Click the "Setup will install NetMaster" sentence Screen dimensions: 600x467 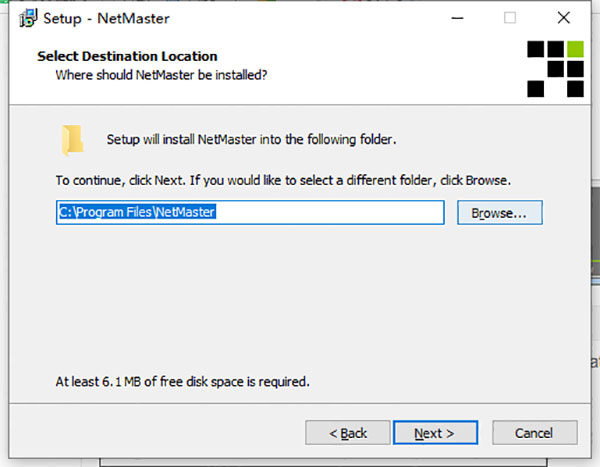click(x=251, y=140)
